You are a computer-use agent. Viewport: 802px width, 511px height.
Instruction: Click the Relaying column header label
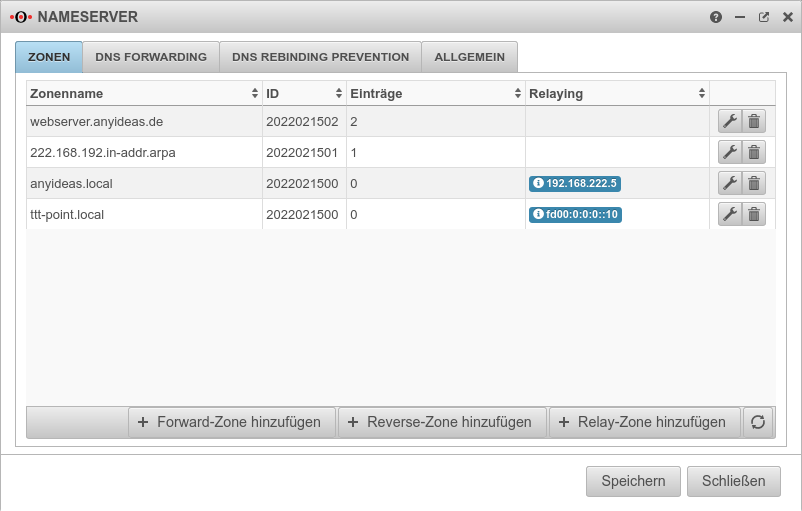tap(556, 94)
